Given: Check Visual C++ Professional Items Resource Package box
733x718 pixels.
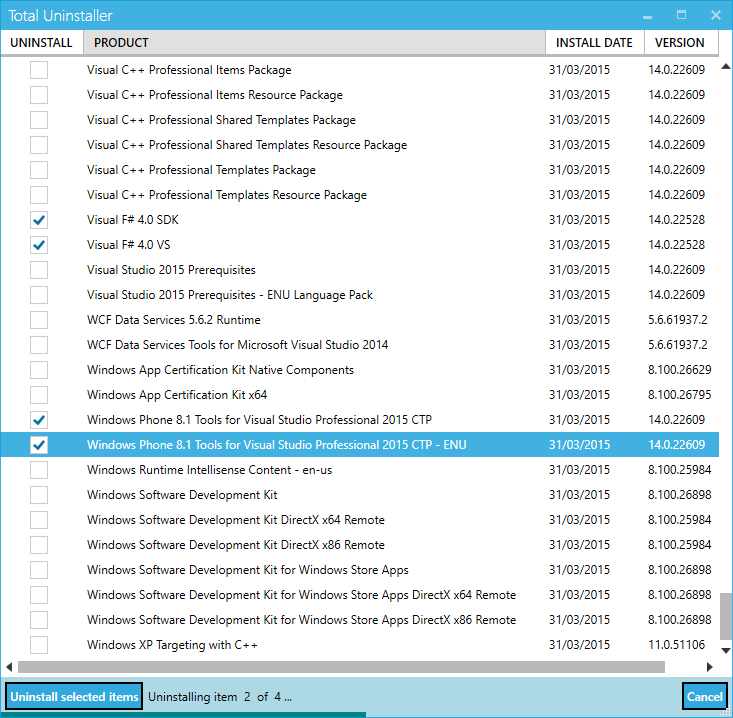Looking at the screenshot, I should (39, 95).
